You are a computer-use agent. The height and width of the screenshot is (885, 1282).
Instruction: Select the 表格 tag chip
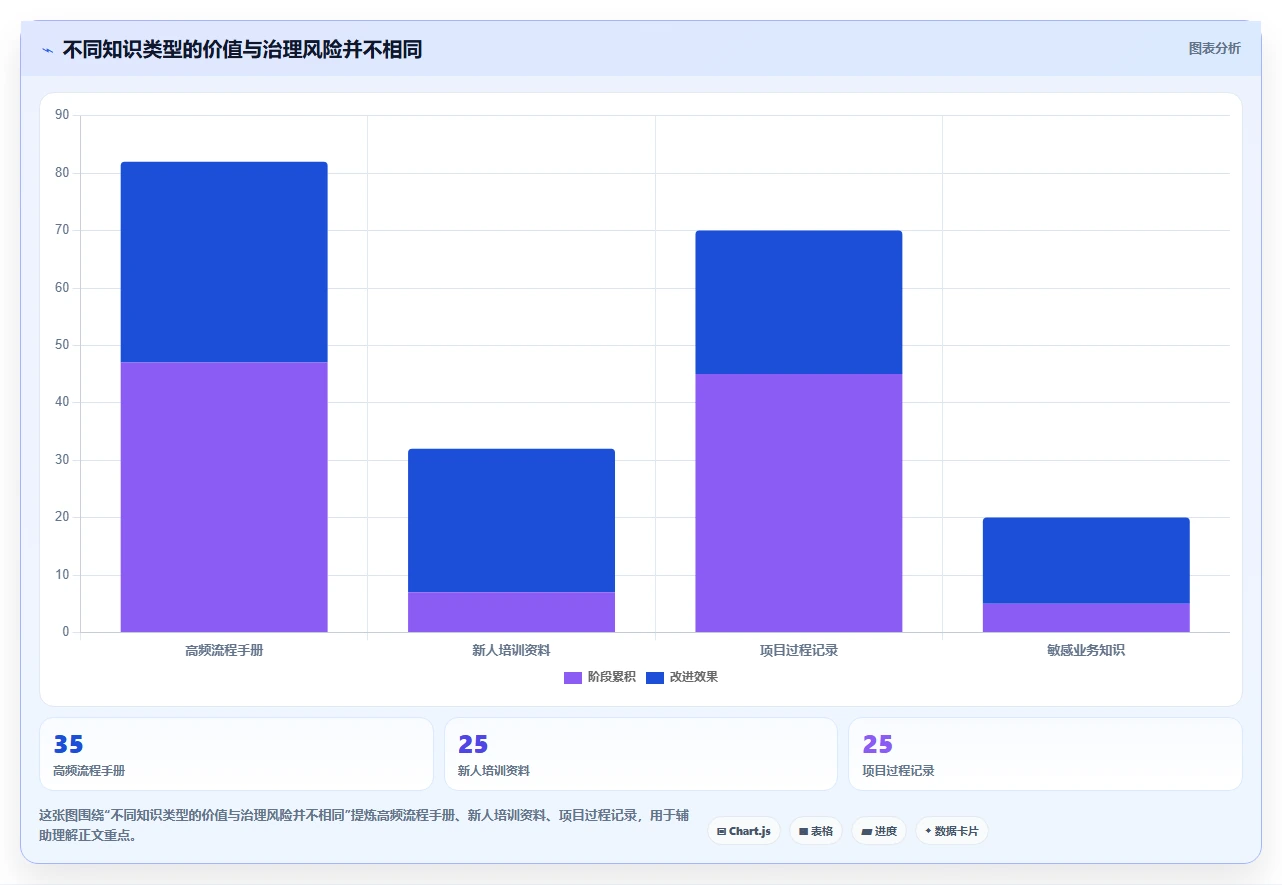coord(816,831)
